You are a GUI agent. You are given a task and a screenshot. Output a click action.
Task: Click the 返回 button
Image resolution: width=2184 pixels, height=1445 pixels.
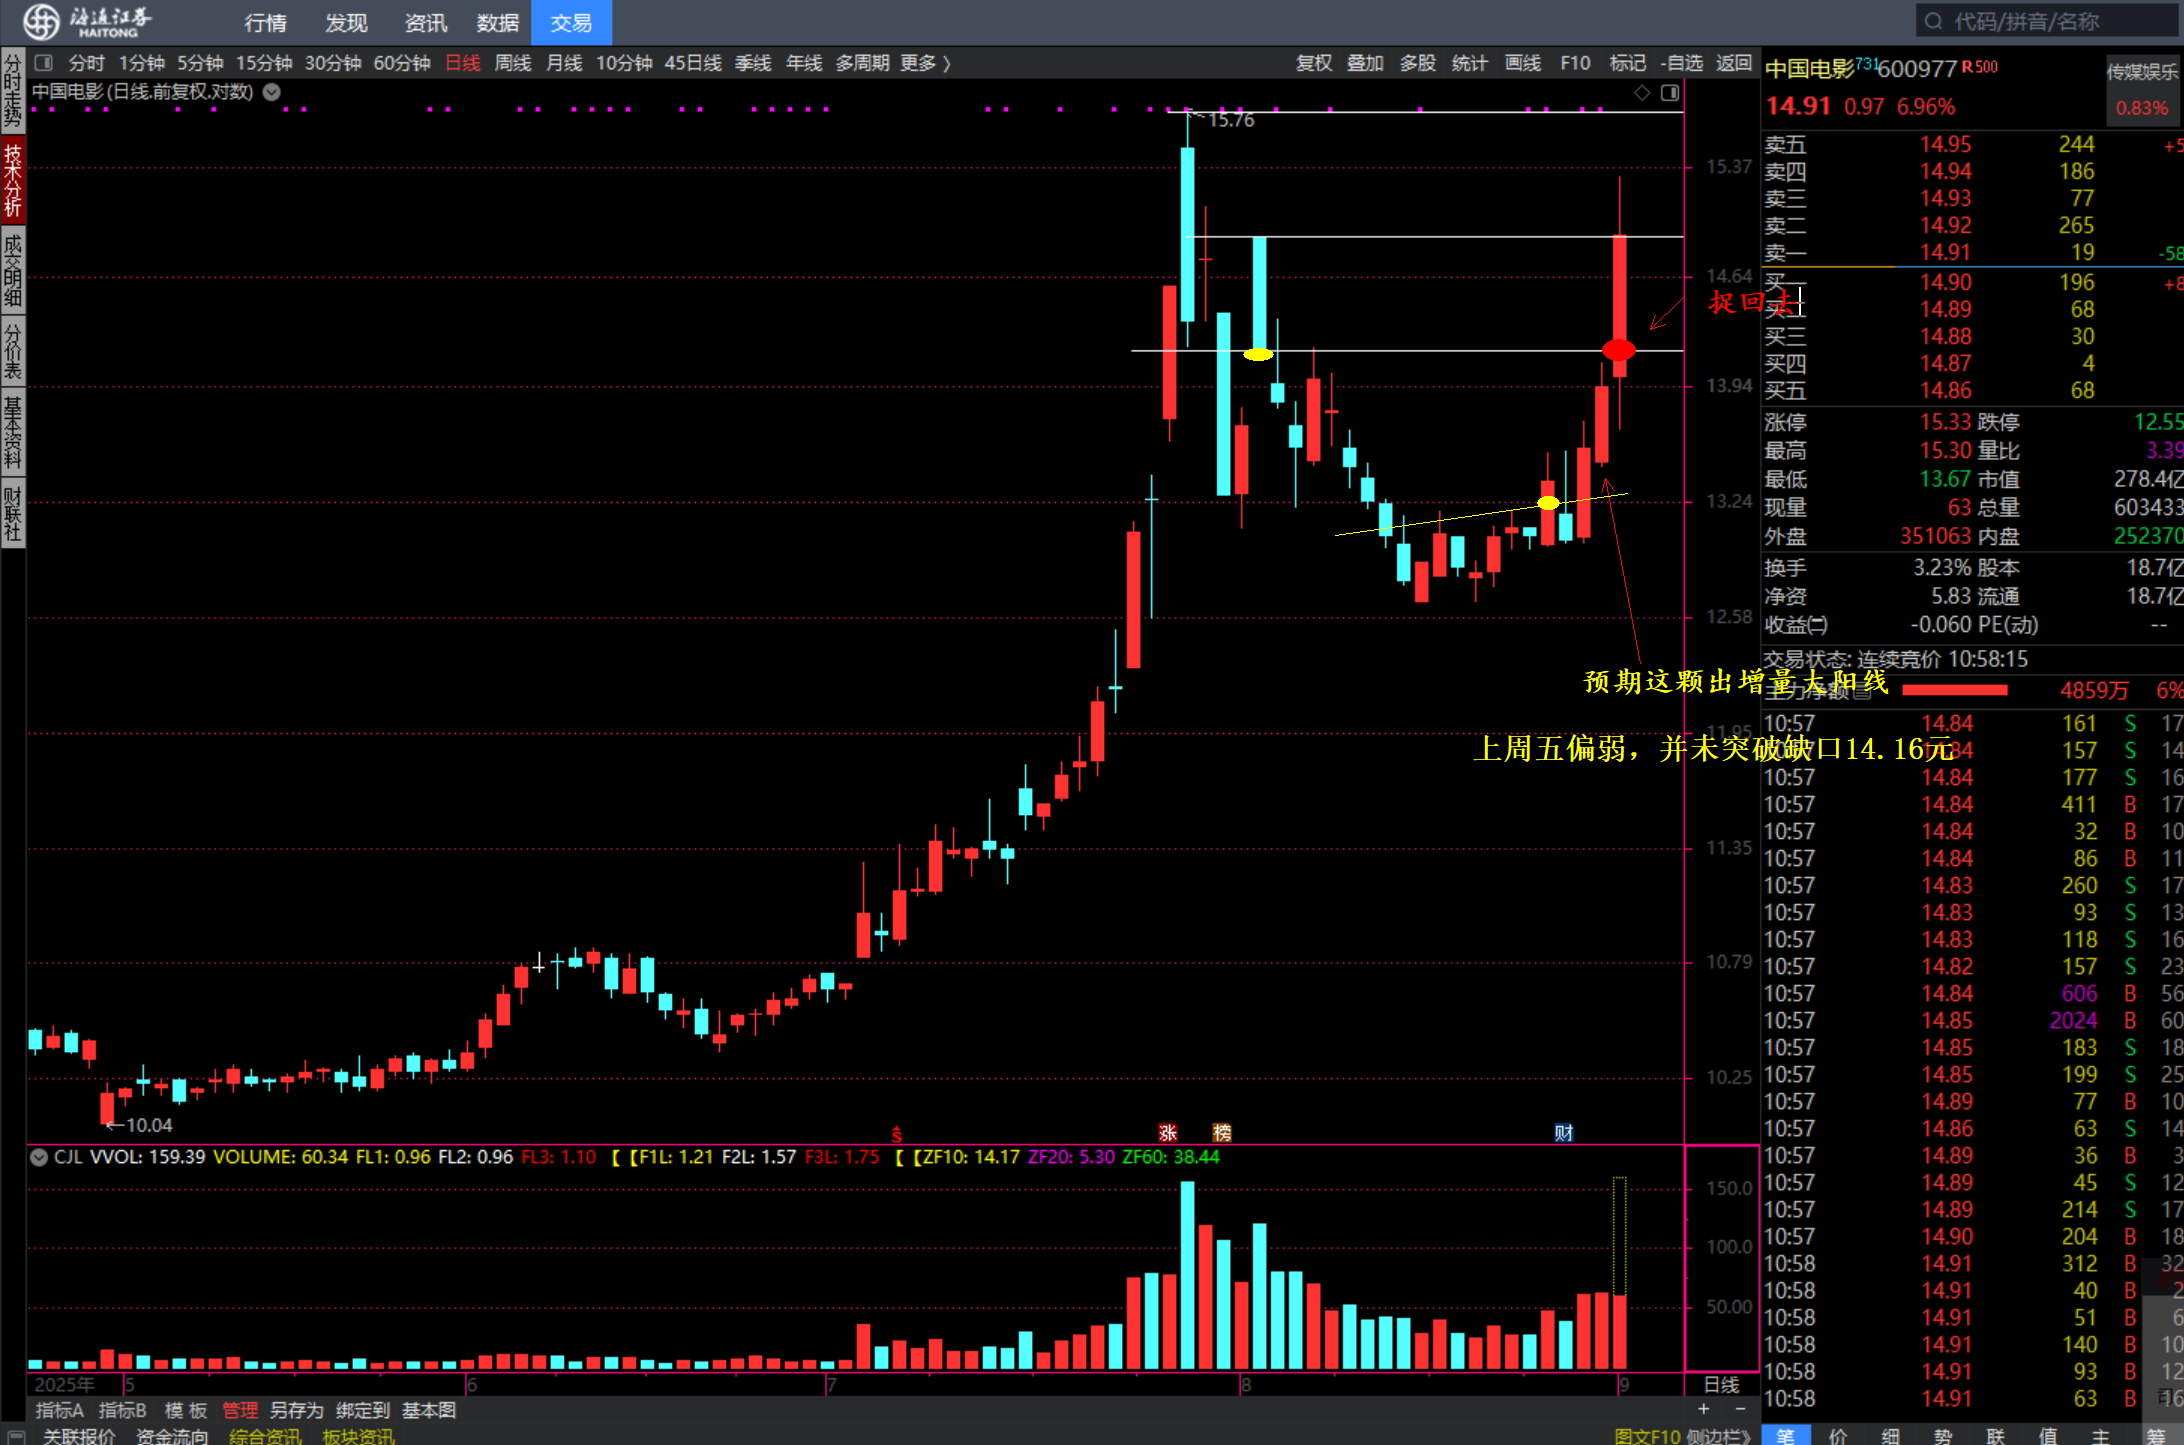[x=1734, y=63]
